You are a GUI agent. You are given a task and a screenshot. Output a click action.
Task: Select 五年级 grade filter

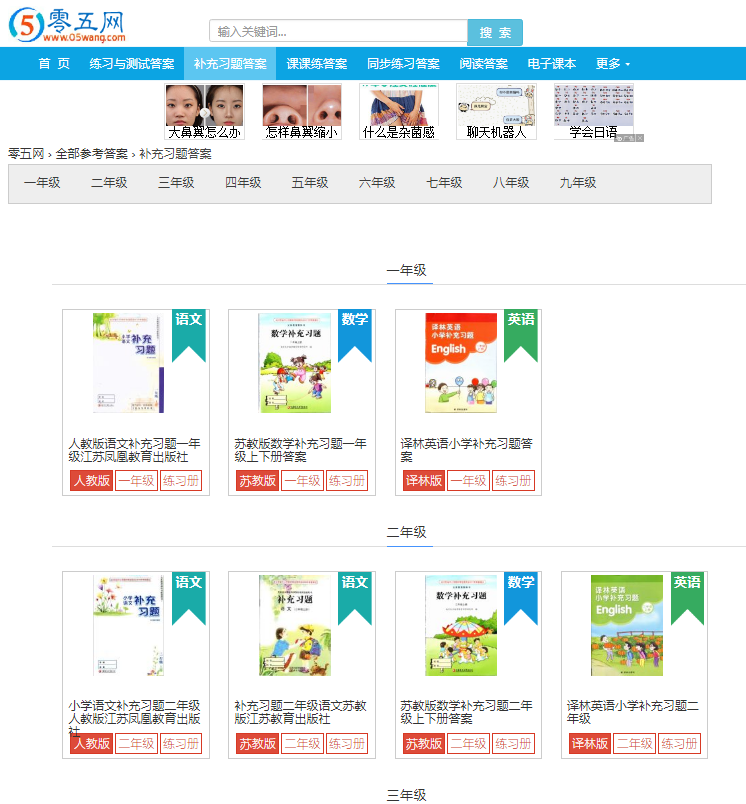[310, 183]
